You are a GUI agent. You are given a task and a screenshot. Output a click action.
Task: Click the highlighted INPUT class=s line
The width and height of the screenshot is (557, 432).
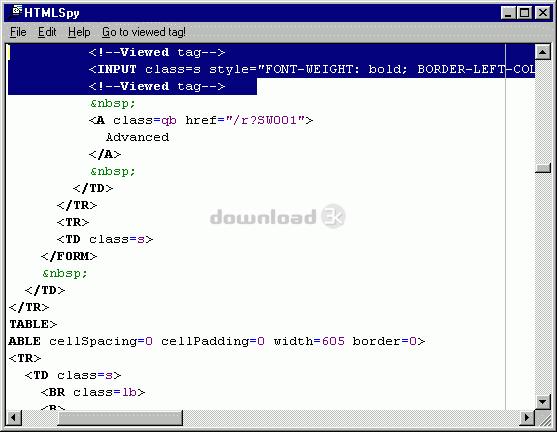pos(312,69)
